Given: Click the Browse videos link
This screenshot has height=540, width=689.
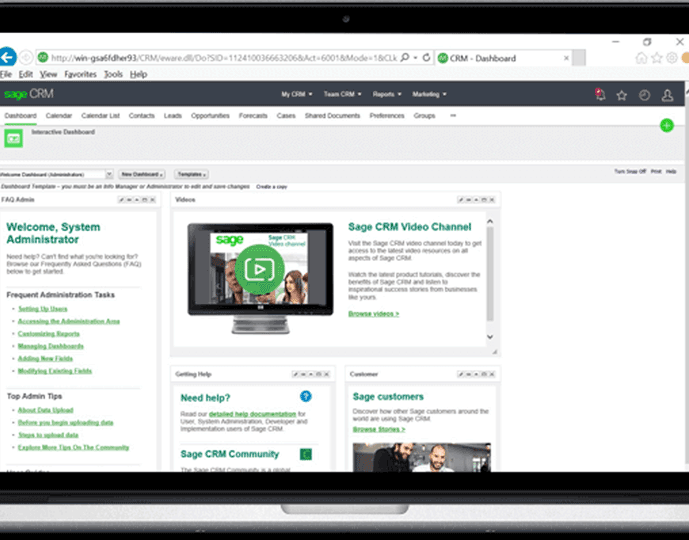Looking at the screenshot, I should pyautogui.click(x=374, y=314).
